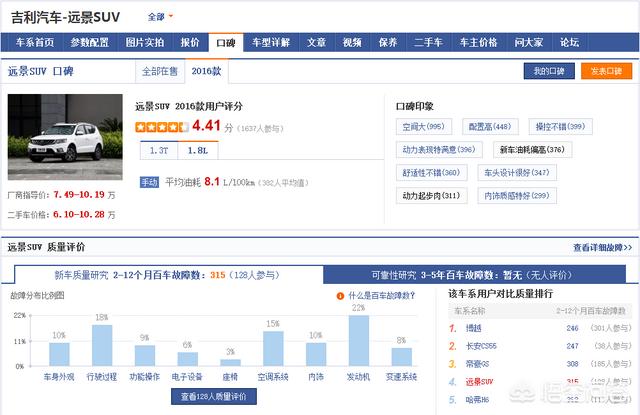Screen dimensions: 640x415
Task: Open 长安CS55 in quality ranking
Action: click(481, 346)
